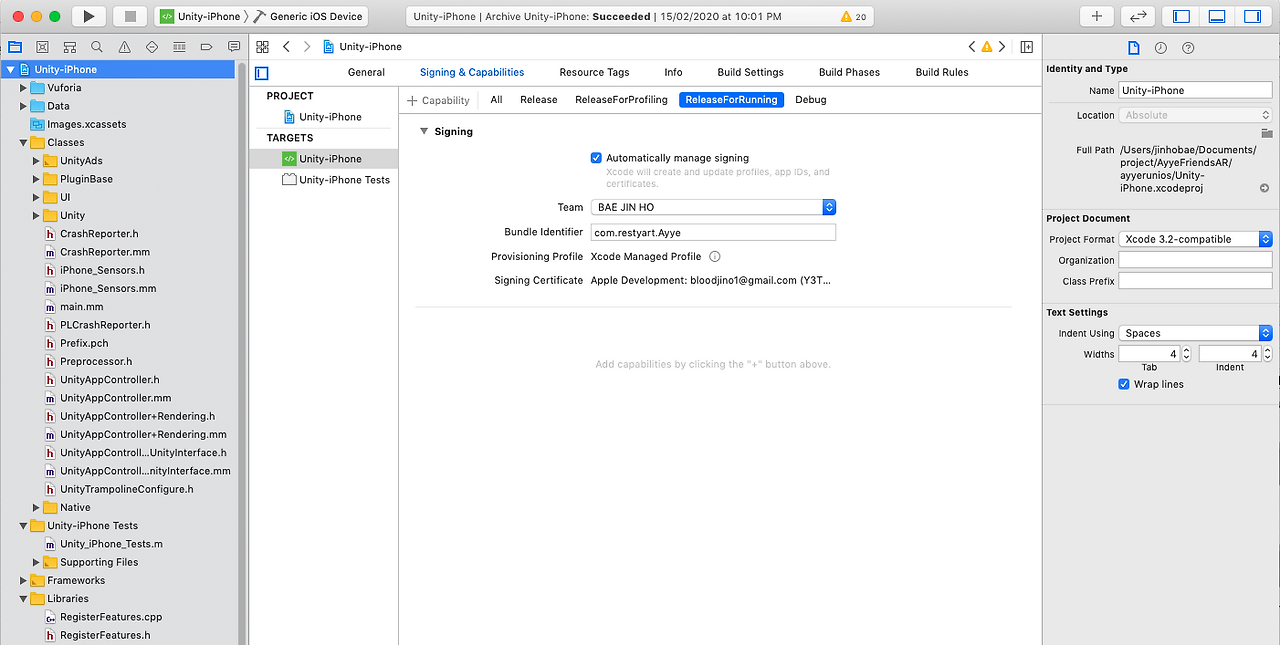Viewport: 1280px width, 645px height.
Task: Jump to previous issue arrow
Action: click(x=972, y=47)
